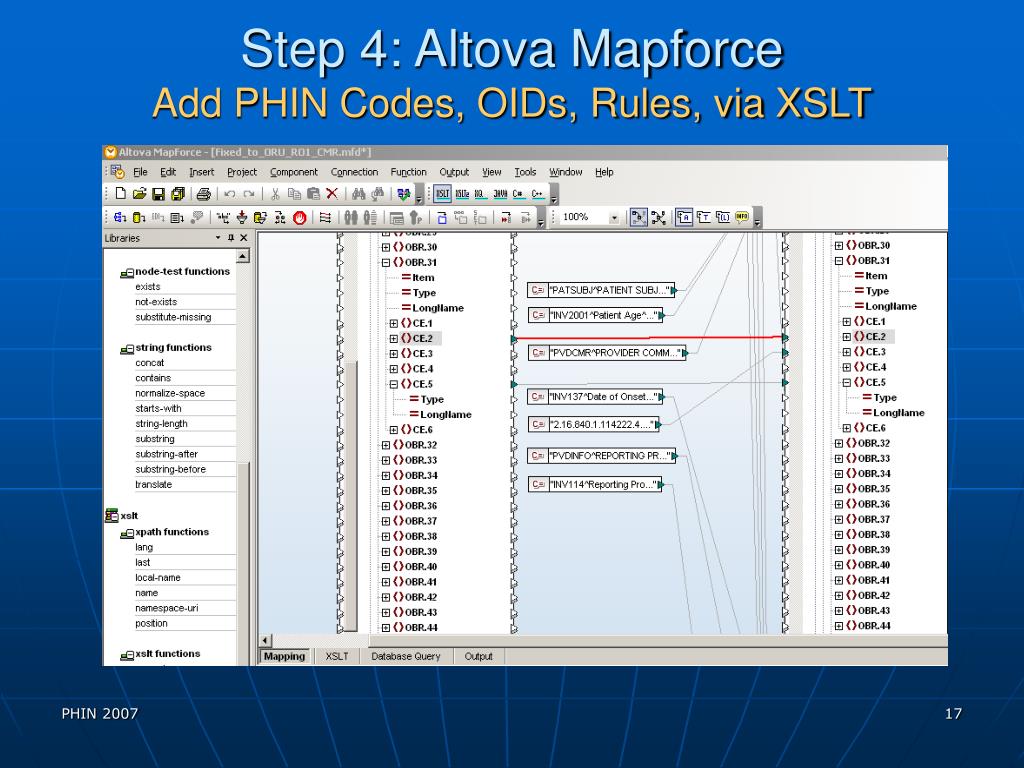The height and width of the screenshot is (768, 1024).
Task: Click the blue insert input icon
Action: [x=441, y=217]
